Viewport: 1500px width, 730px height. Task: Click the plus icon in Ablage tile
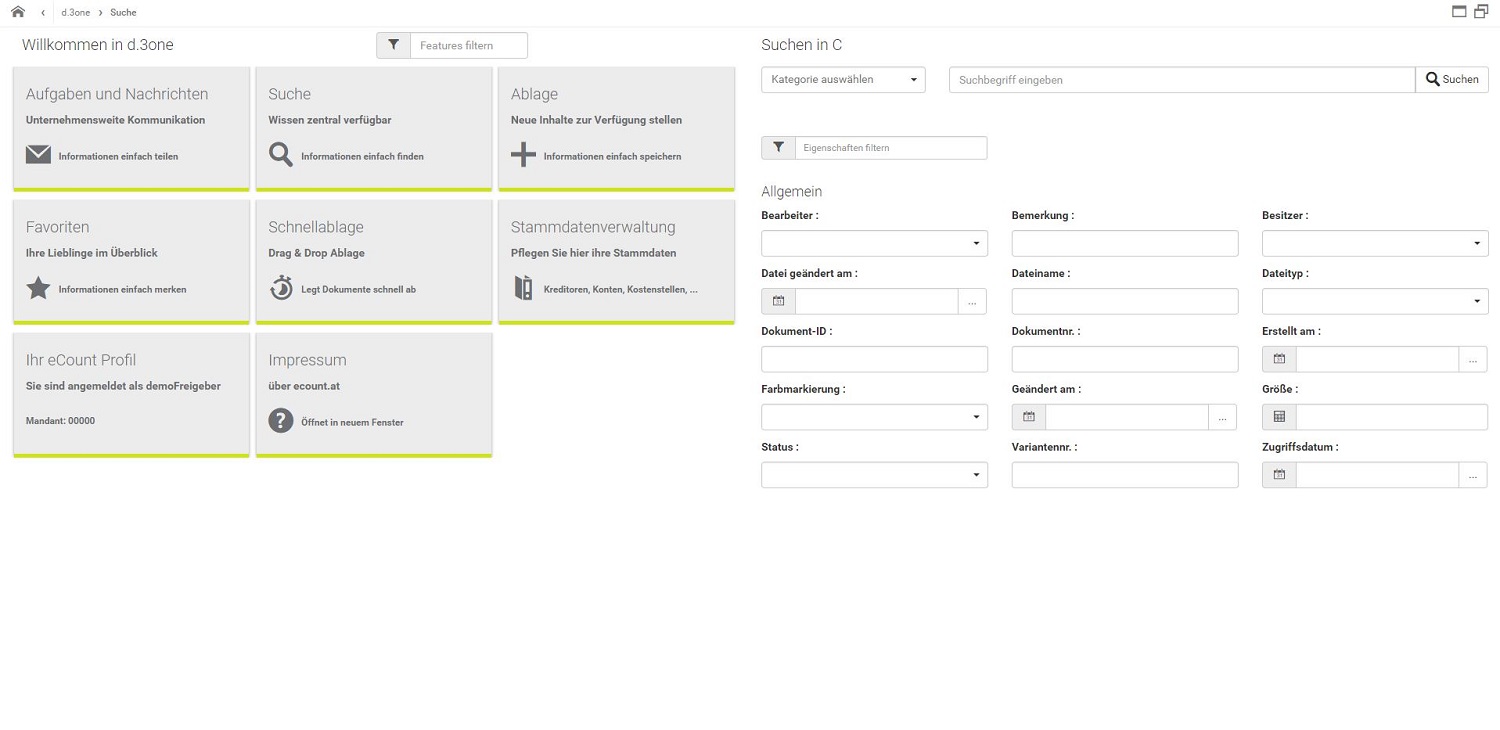tap(523, 155)
